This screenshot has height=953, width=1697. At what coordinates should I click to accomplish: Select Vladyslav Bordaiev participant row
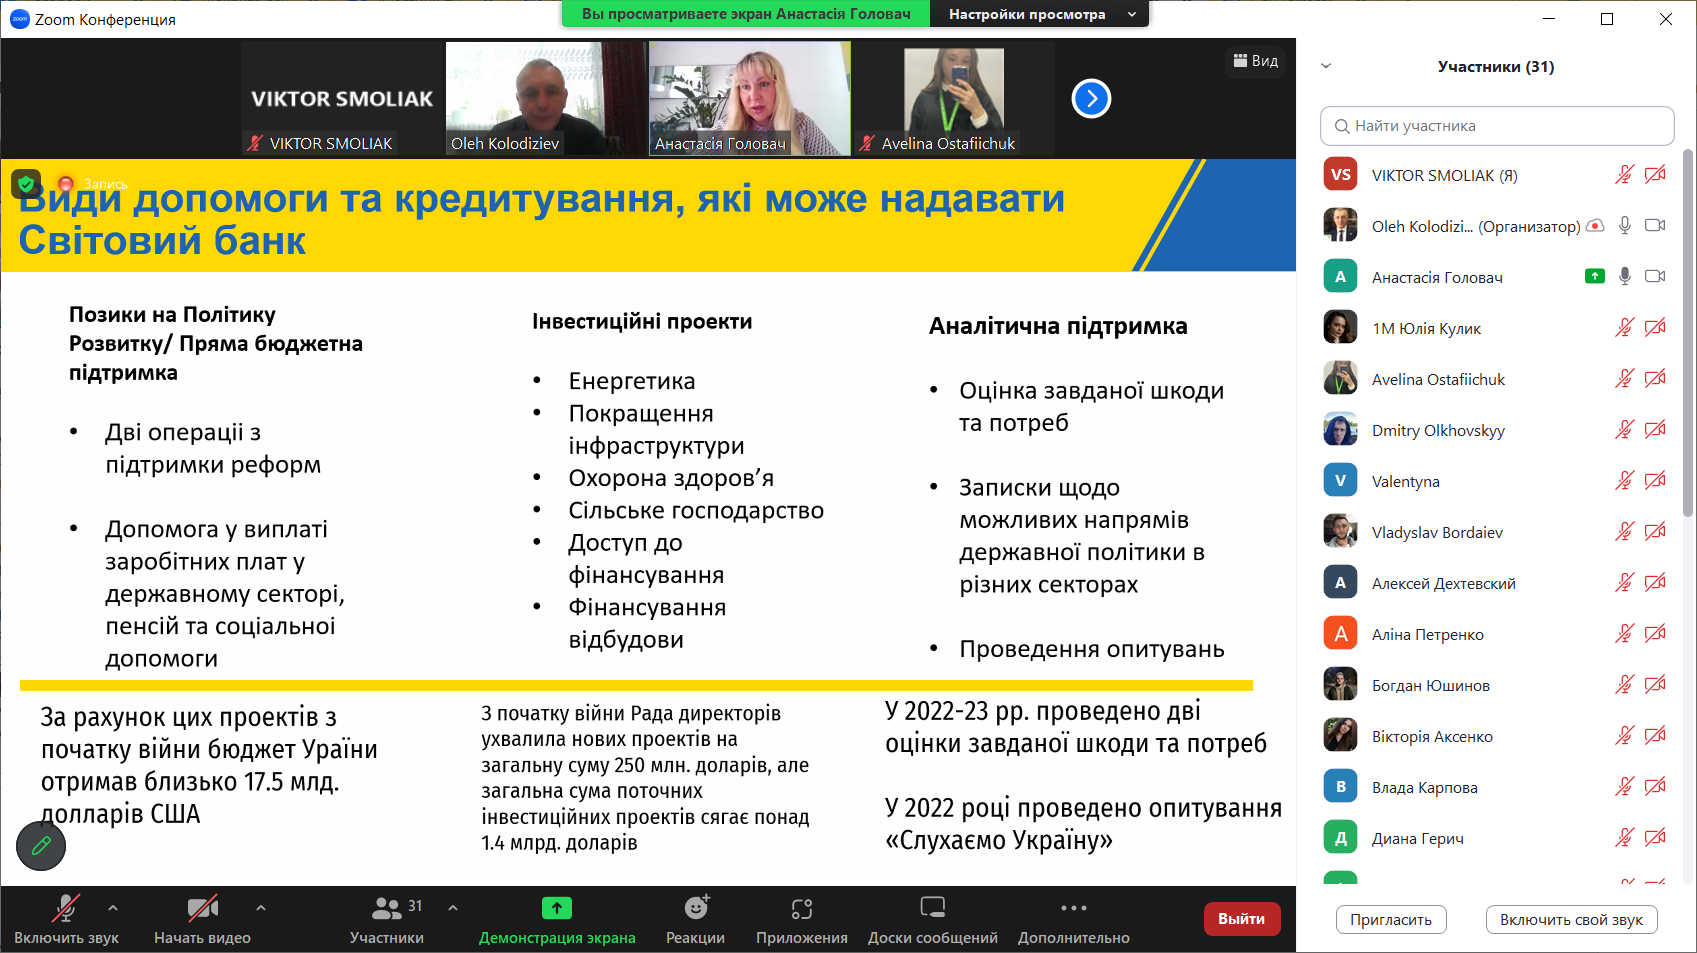point(1496,532)
